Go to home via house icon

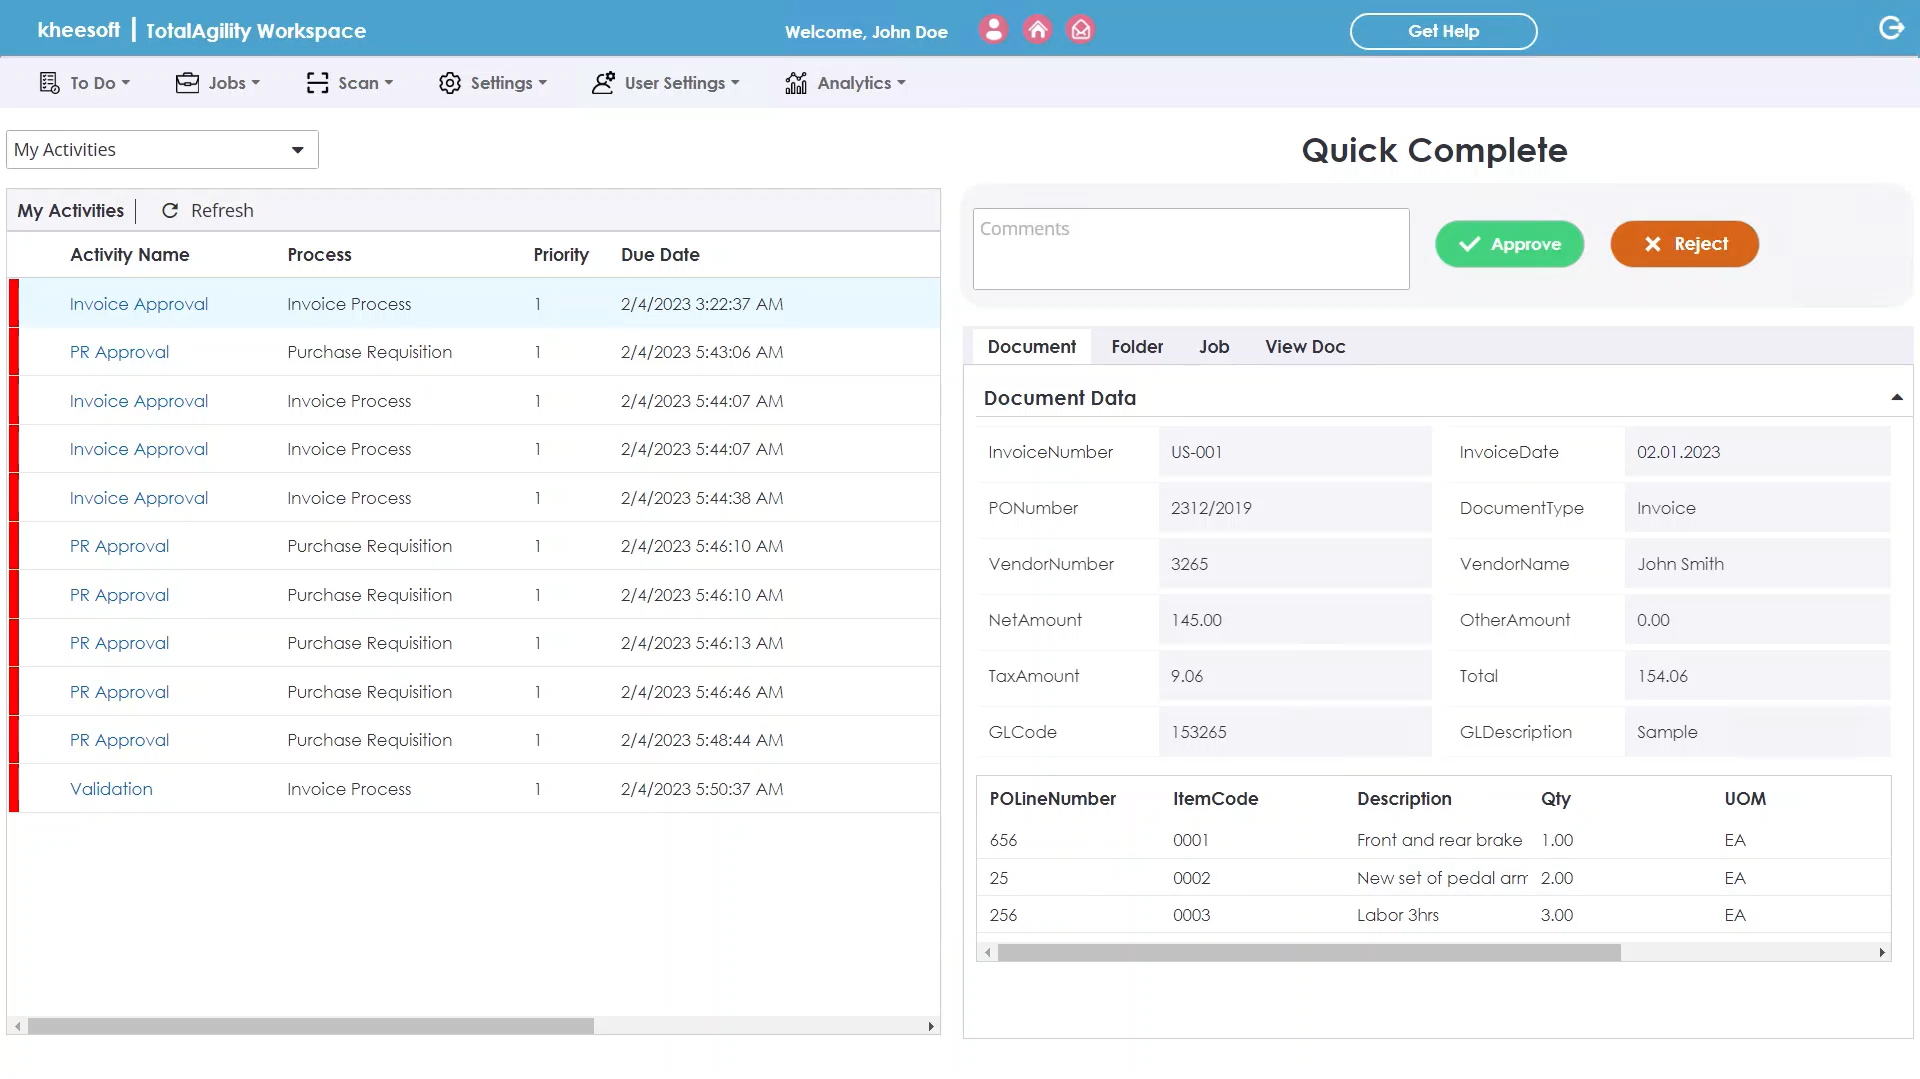click(1038, 30)
